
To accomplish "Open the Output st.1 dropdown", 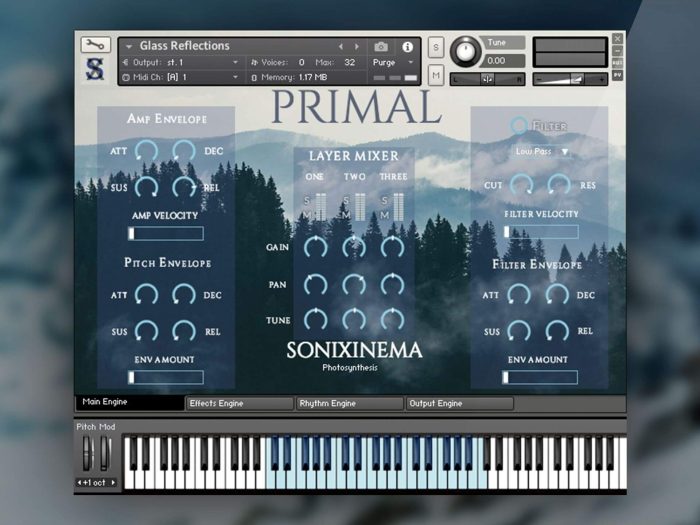I will [x=181, y=62].
